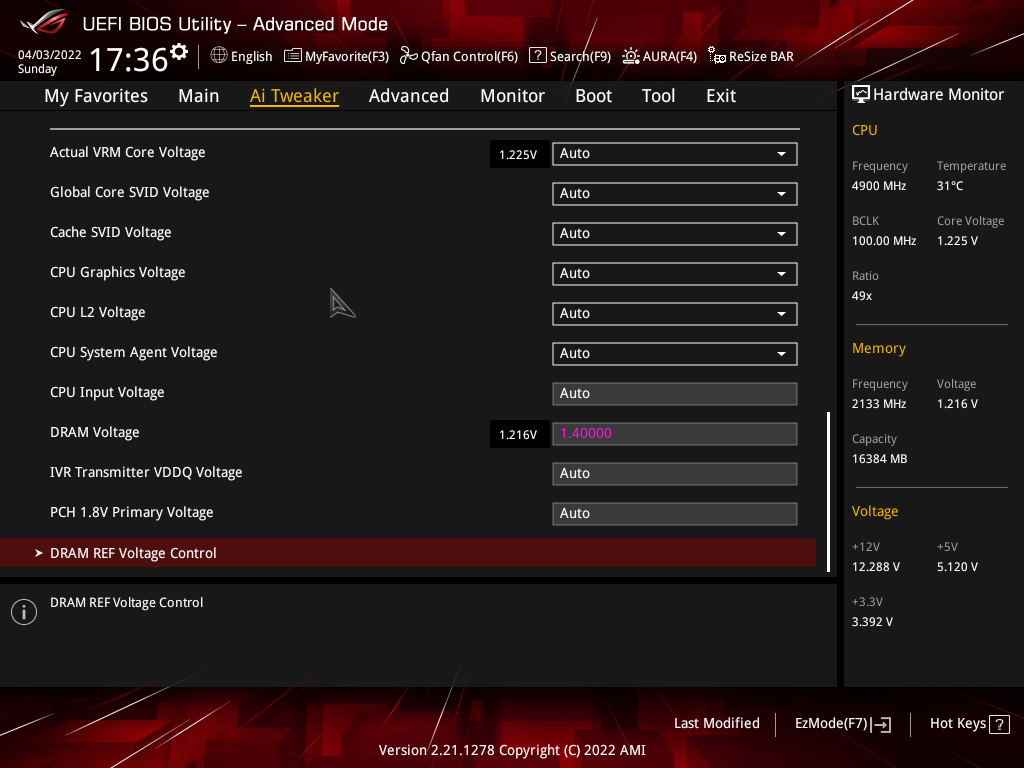Open the Exit tab
Screen dimensions: 1024x768
[721, 96]
